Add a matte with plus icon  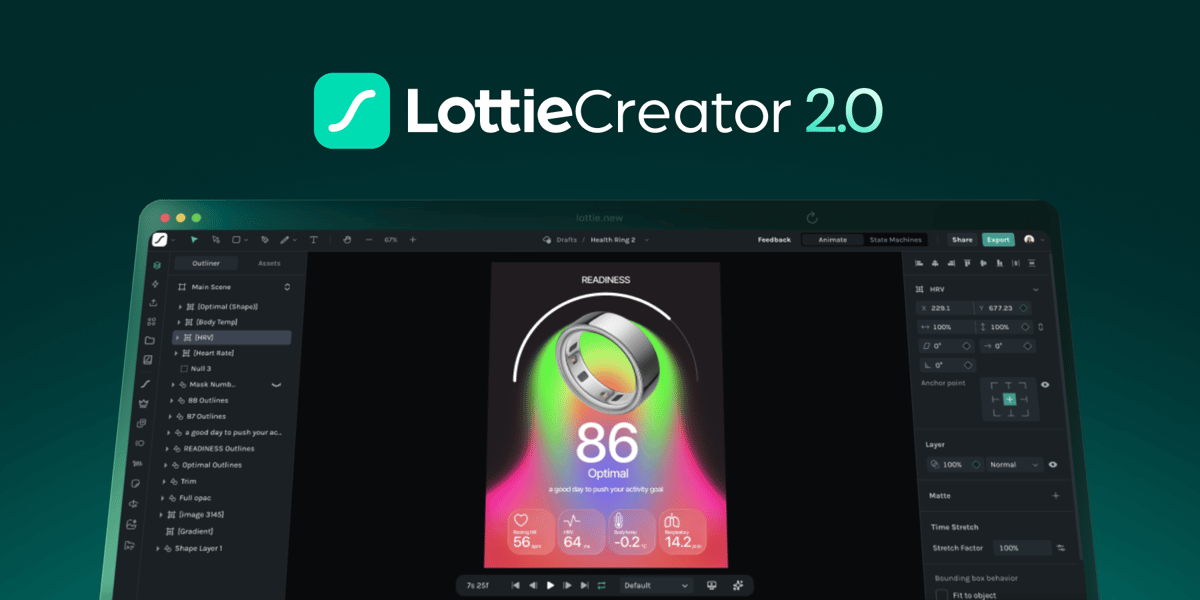pos(1055,495)
